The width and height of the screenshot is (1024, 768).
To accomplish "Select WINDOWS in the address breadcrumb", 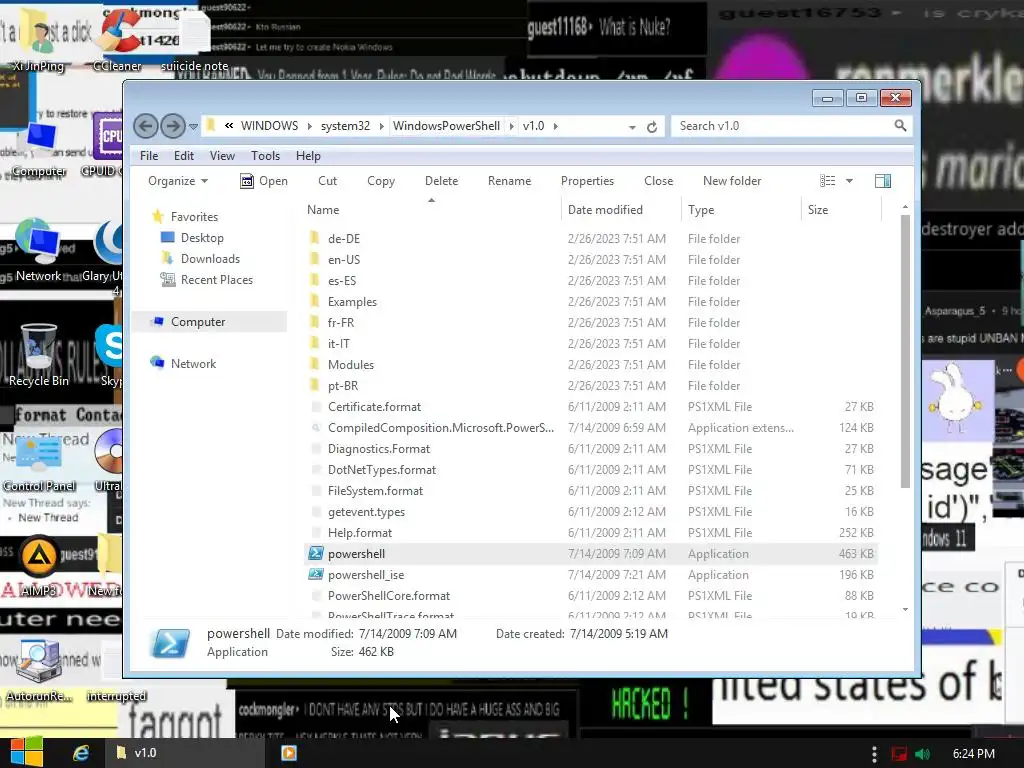I will click(269, 126).
